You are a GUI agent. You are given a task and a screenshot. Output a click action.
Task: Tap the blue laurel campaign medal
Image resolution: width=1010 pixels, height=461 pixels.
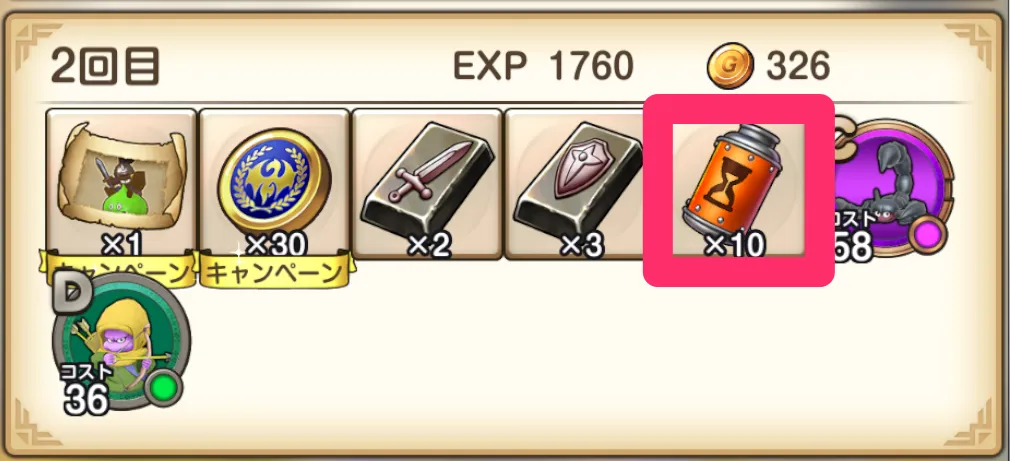[x=274, y=182]
